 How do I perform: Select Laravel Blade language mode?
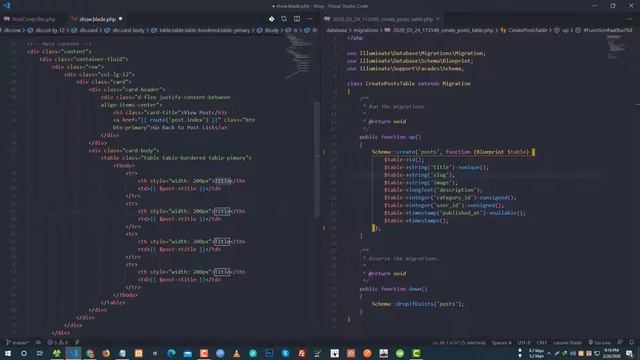pyautogui.click(x=567, y=342)
